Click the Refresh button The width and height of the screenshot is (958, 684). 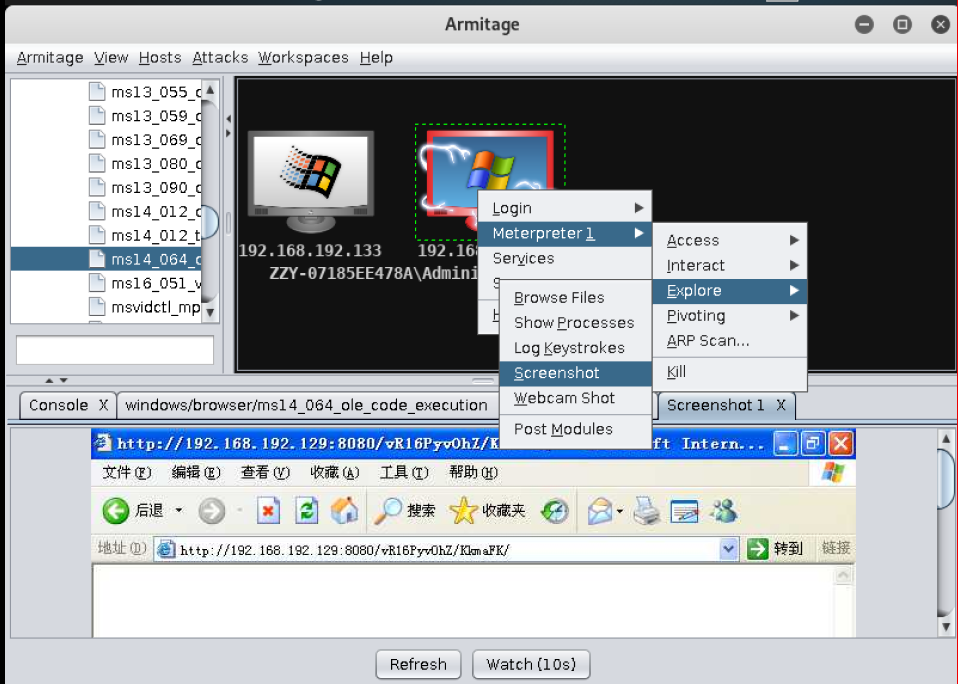coord(418,664)
